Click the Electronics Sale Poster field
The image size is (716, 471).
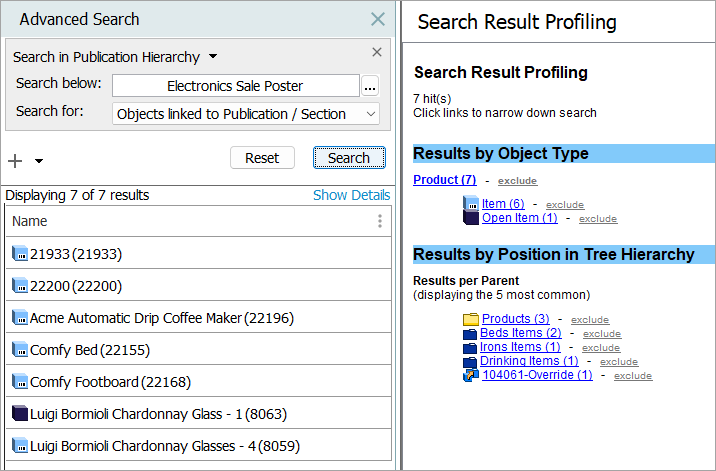[235, 86]
